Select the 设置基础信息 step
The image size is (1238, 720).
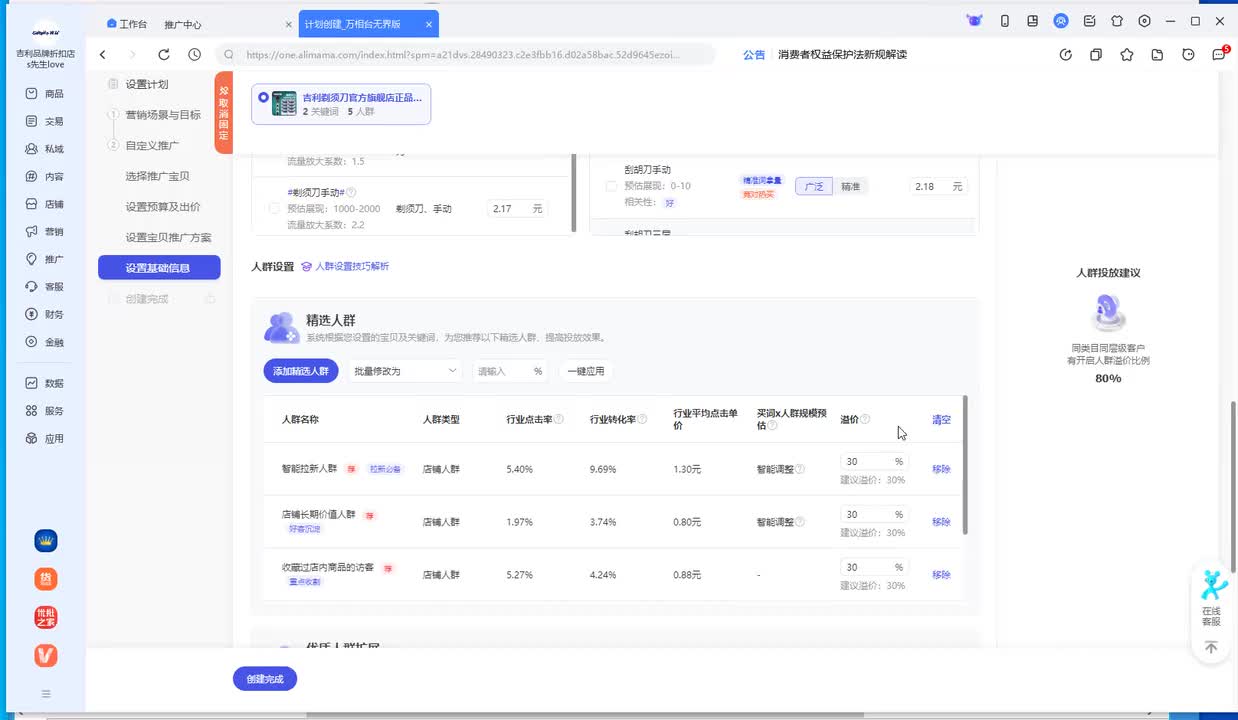pos(159,267)
